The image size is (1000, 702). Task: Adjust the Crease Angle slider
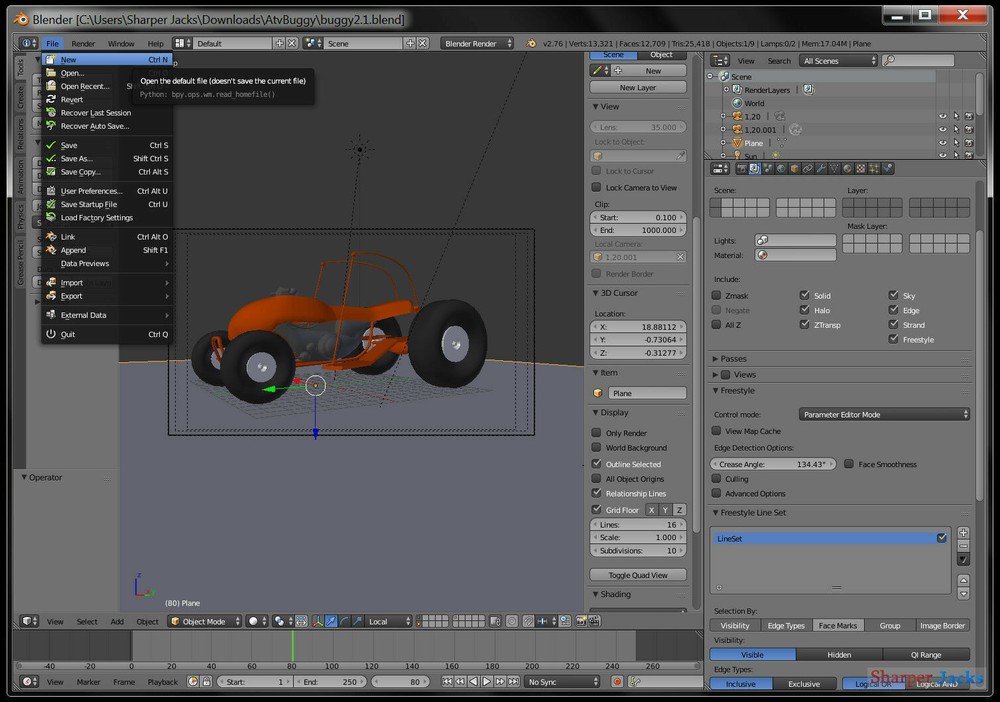pos(773,464)
